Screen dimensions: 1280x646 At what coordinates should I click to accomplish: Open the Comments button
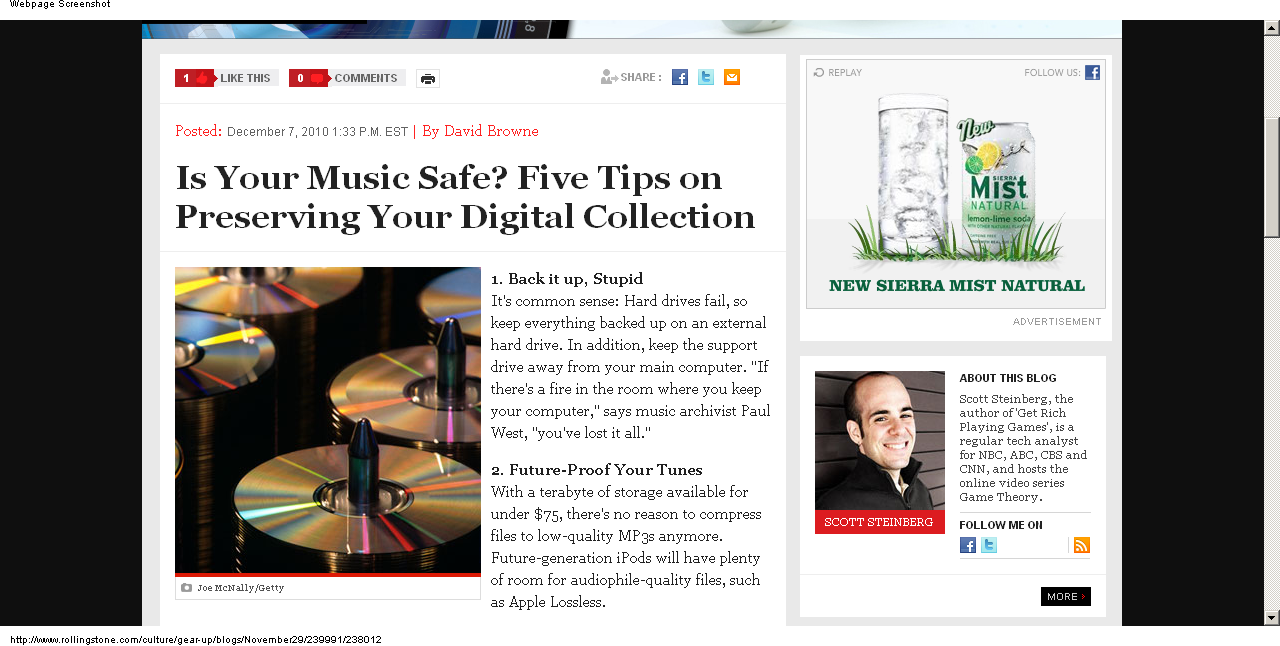click(347, 78)
